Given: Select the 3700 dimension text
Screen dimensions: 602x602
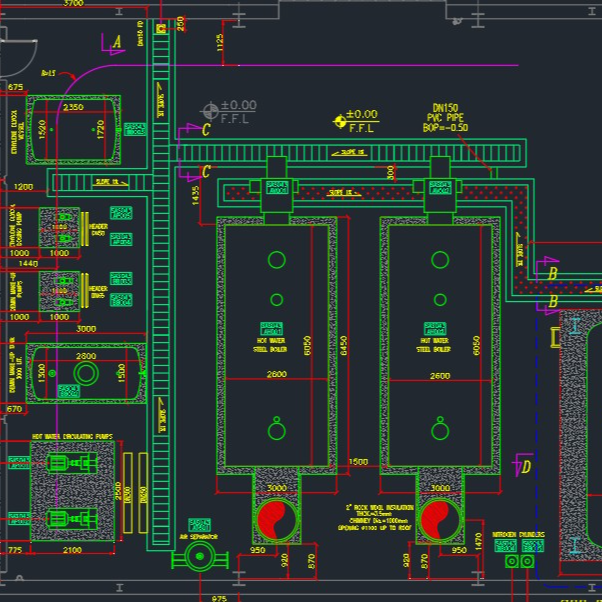Looking at the screenshot, I should 73,4.
